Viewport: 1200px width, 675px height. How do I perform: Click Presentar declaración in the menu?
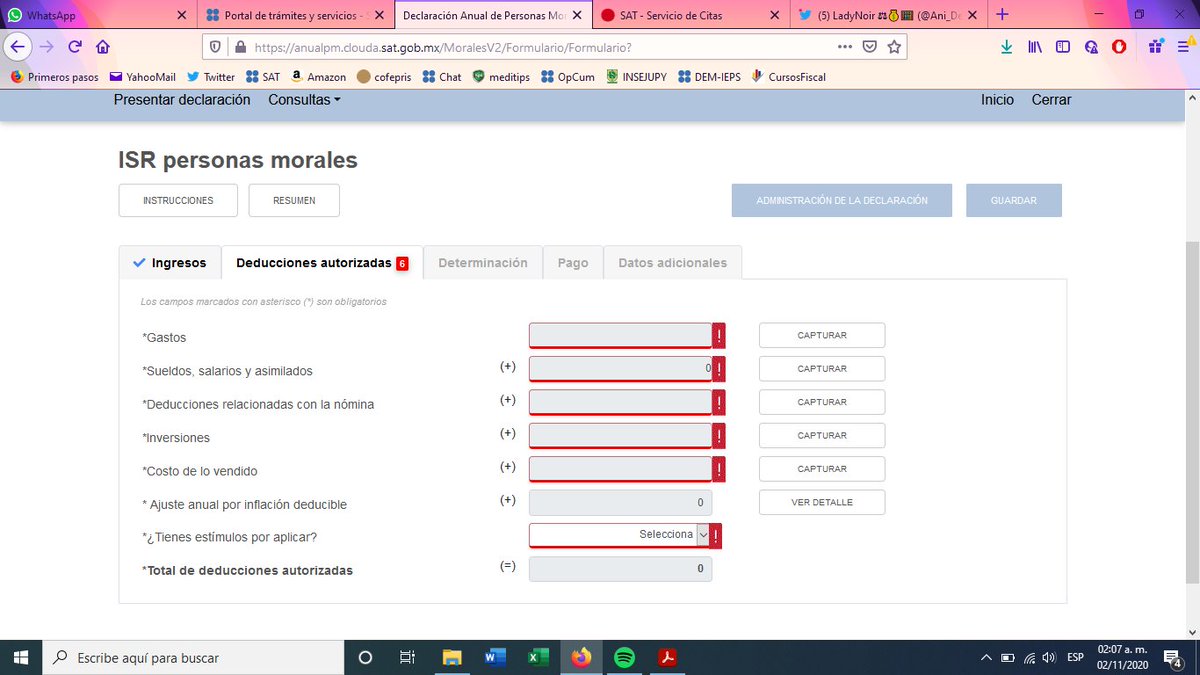tap(182, 100)
